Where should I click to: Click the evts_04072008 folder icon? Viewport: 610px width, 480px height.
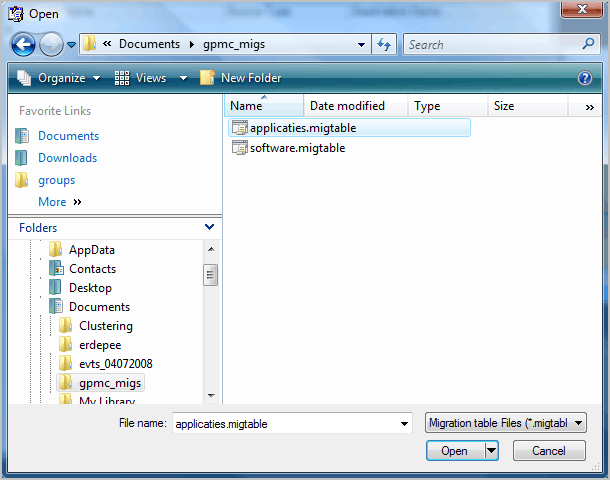(65, 364)
